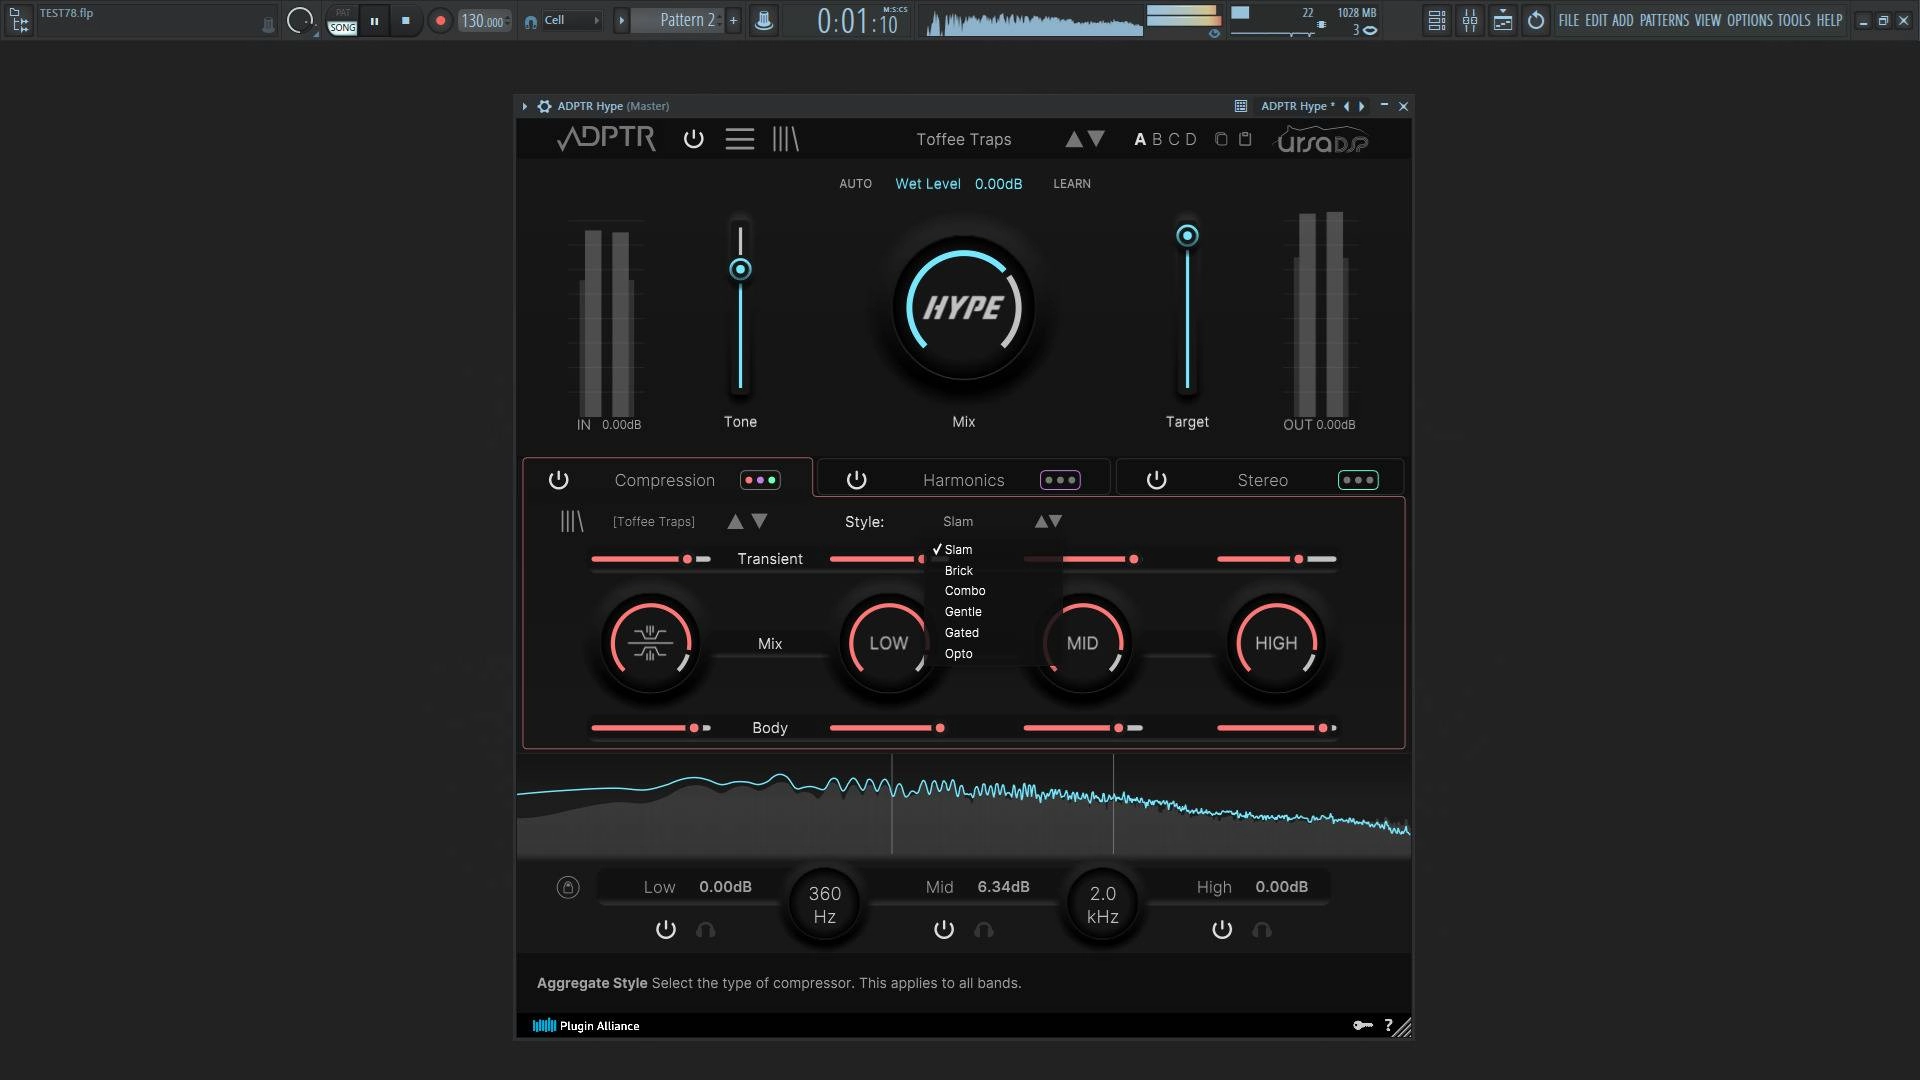
Task: Click the LOW band compression knob
Action: tap(888, 643)
